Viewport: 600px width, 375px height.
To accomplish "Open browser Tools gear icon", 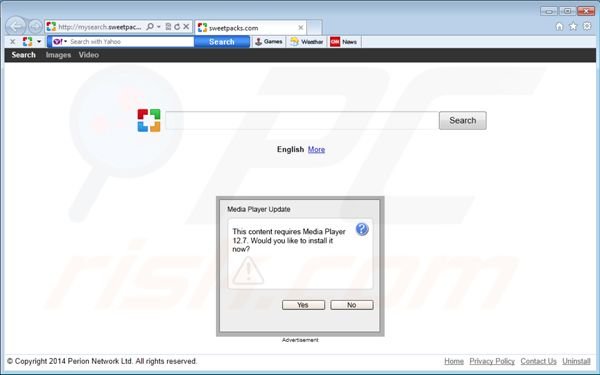I will (587, 26).
